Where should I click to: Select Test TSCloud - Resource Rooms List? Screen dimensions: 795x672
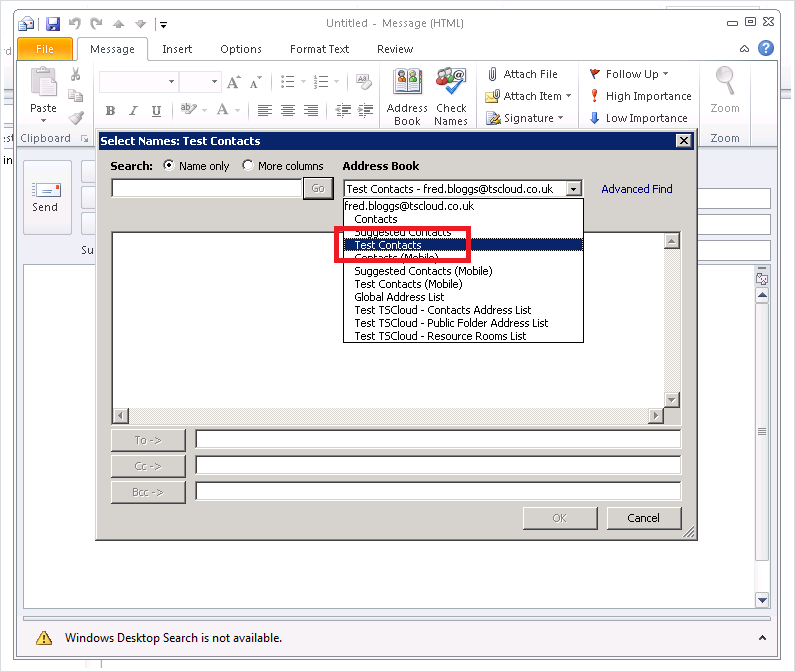tap(440, 336)
